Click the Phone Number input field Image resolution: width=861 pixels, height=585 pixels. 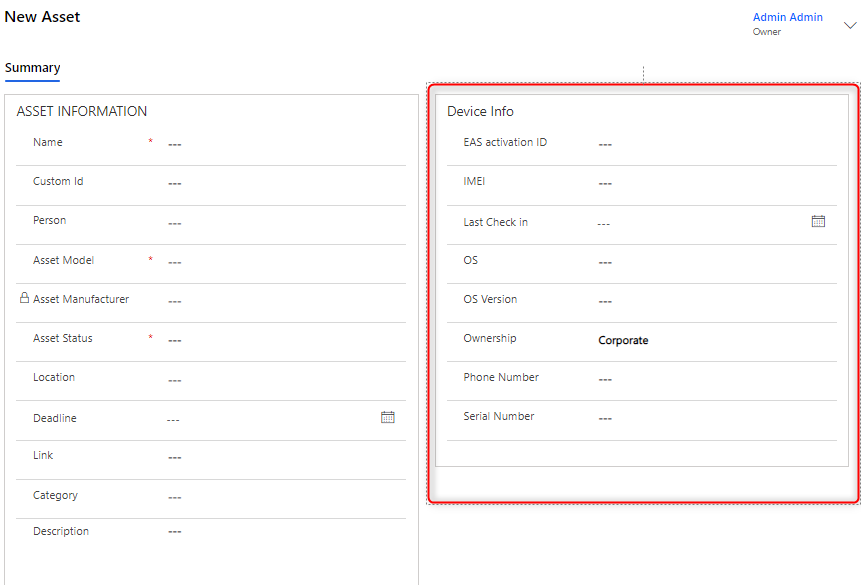click(710, 380)
